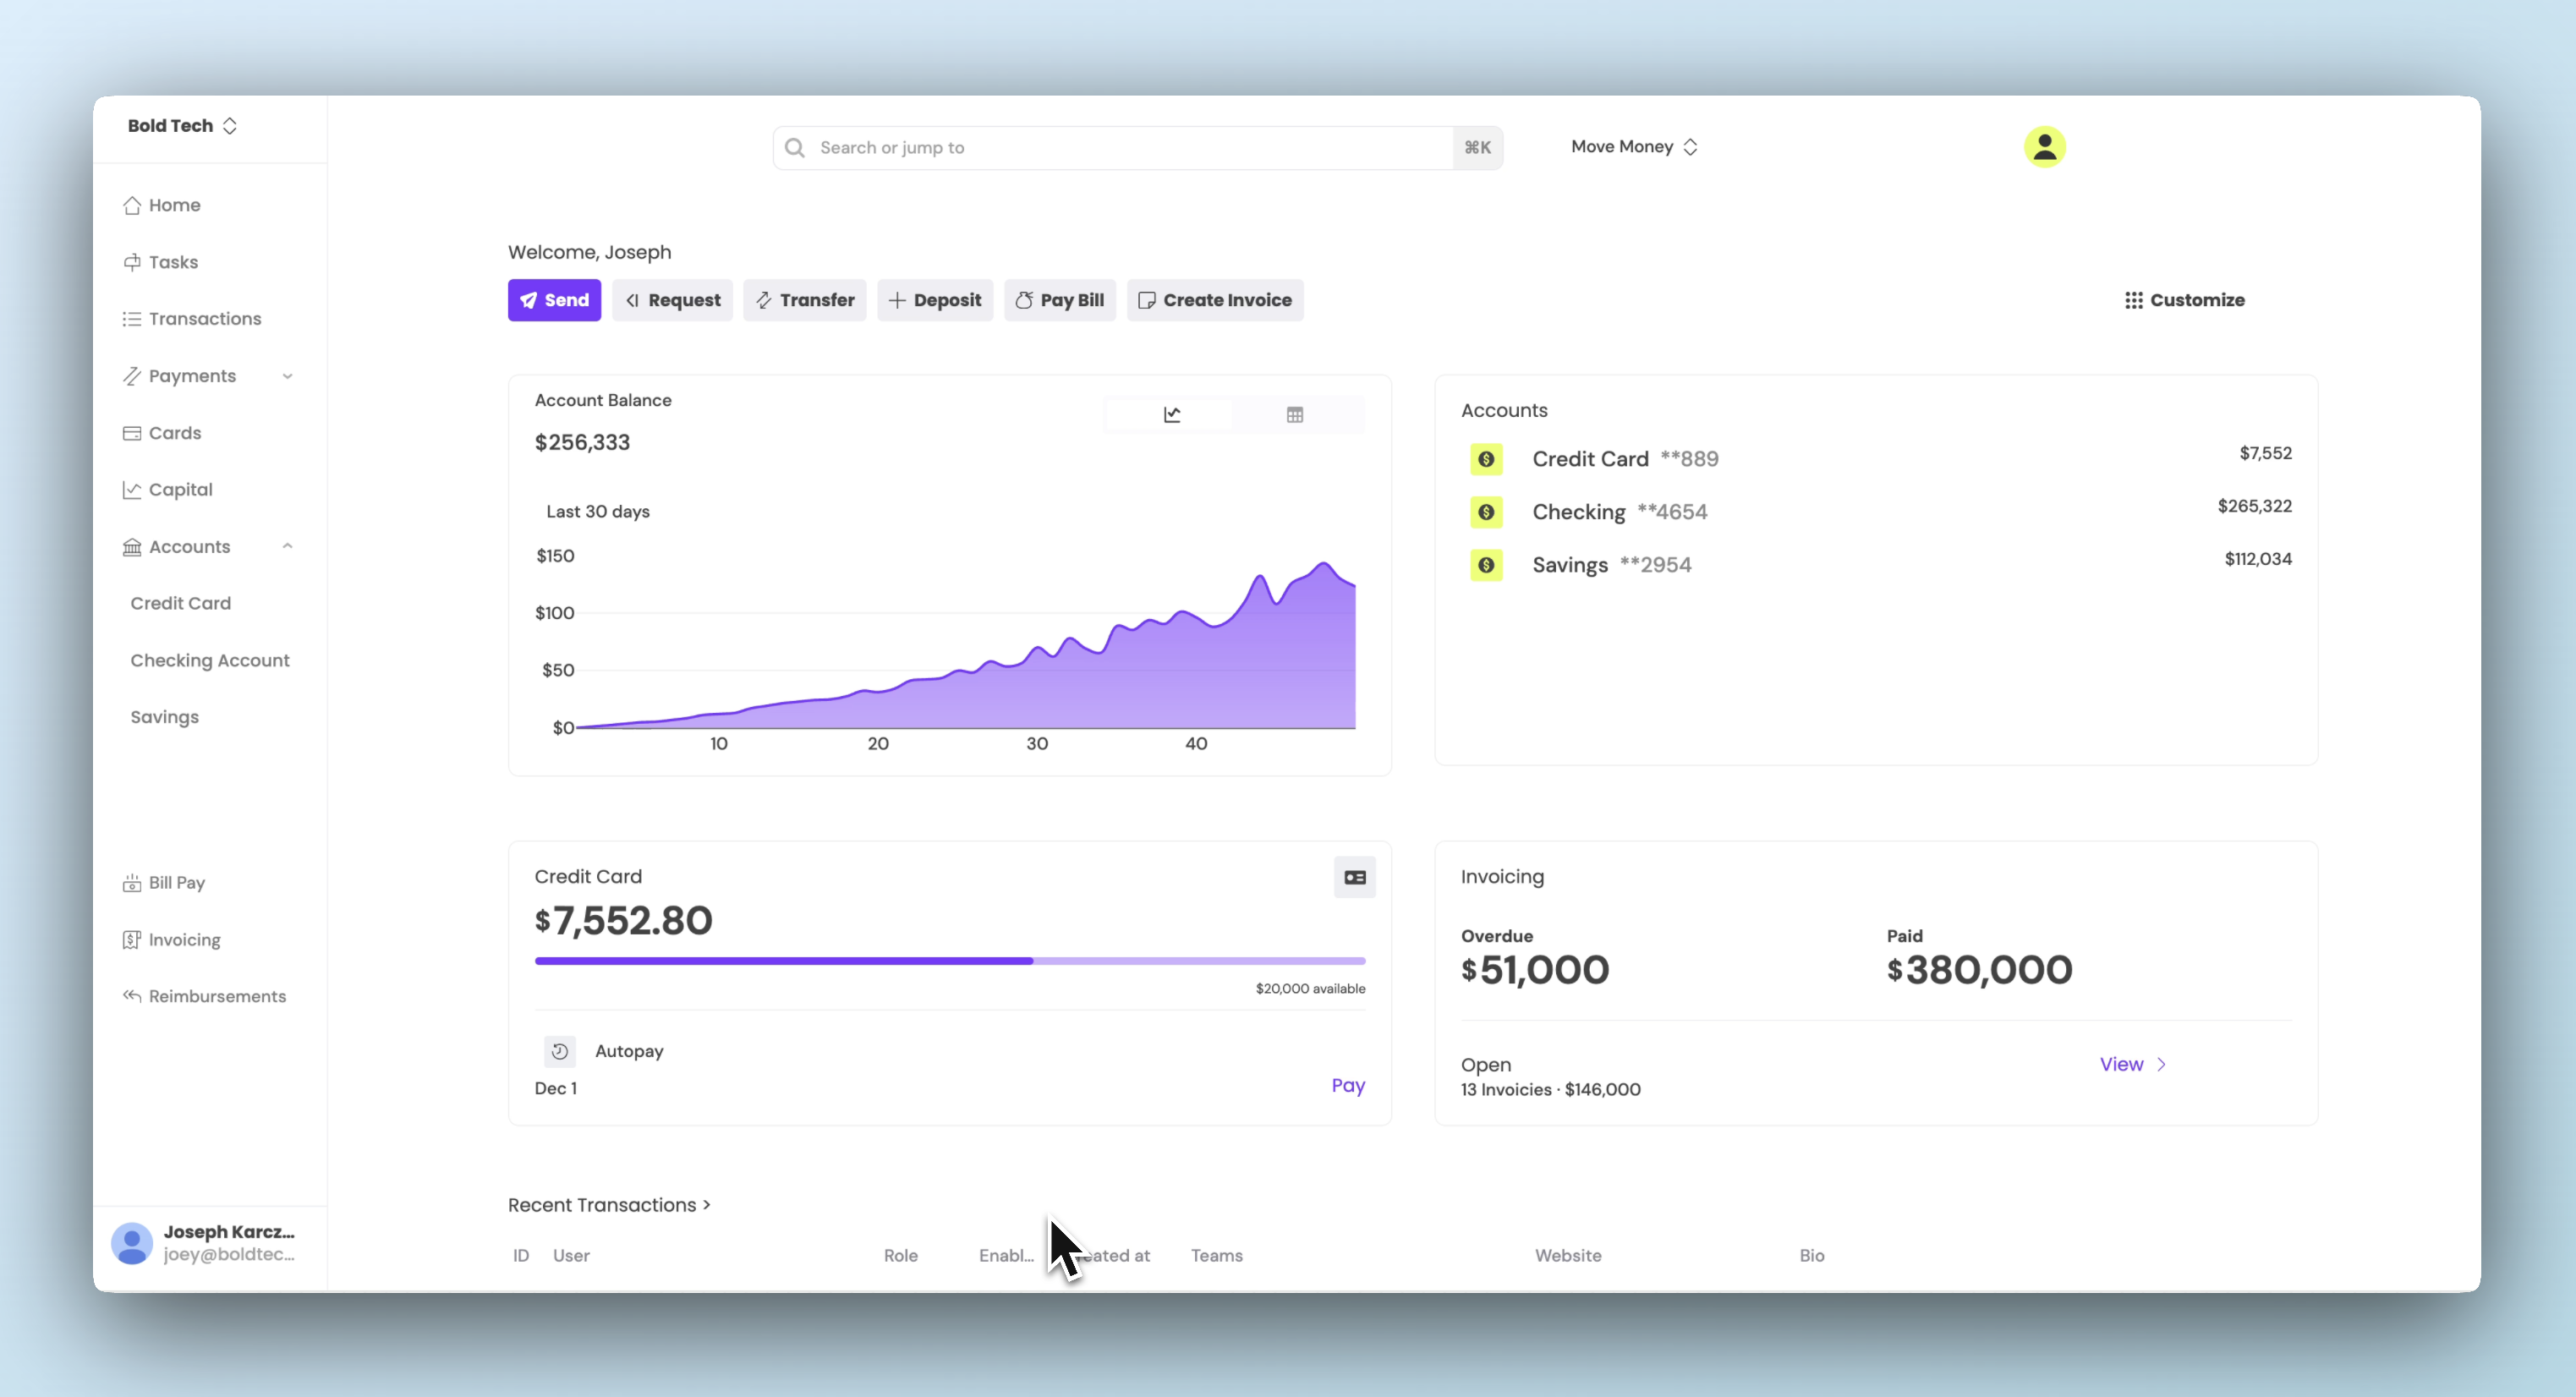
Task: Click the Pay Bill button
Action: point(1060,300)
